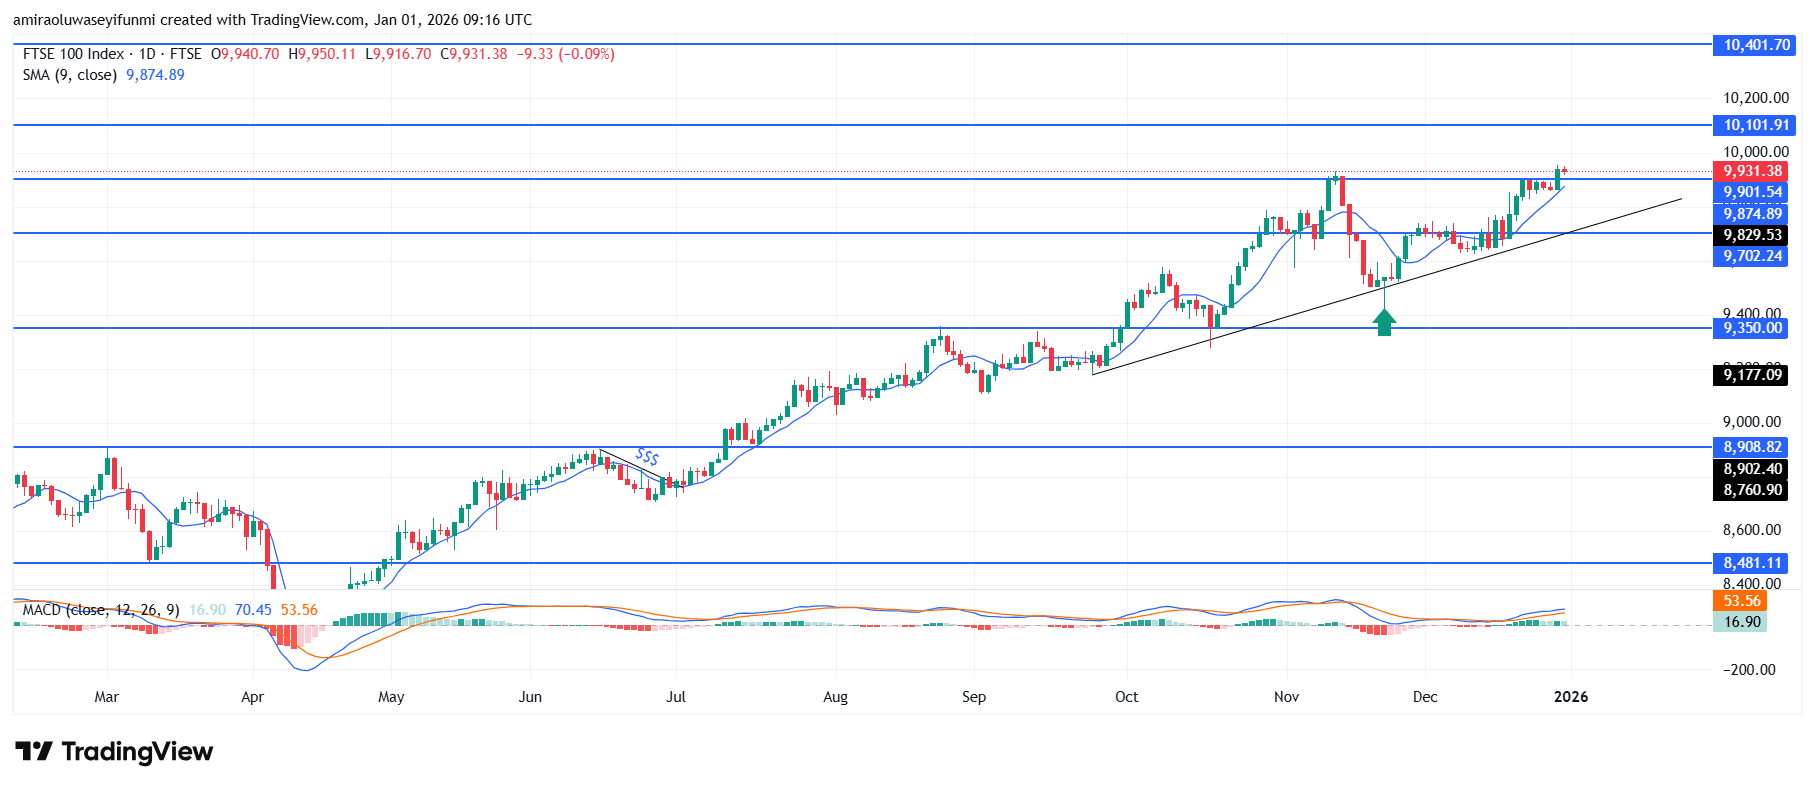
Task: Click the Mar label on time axis
Action: (106, 697)
